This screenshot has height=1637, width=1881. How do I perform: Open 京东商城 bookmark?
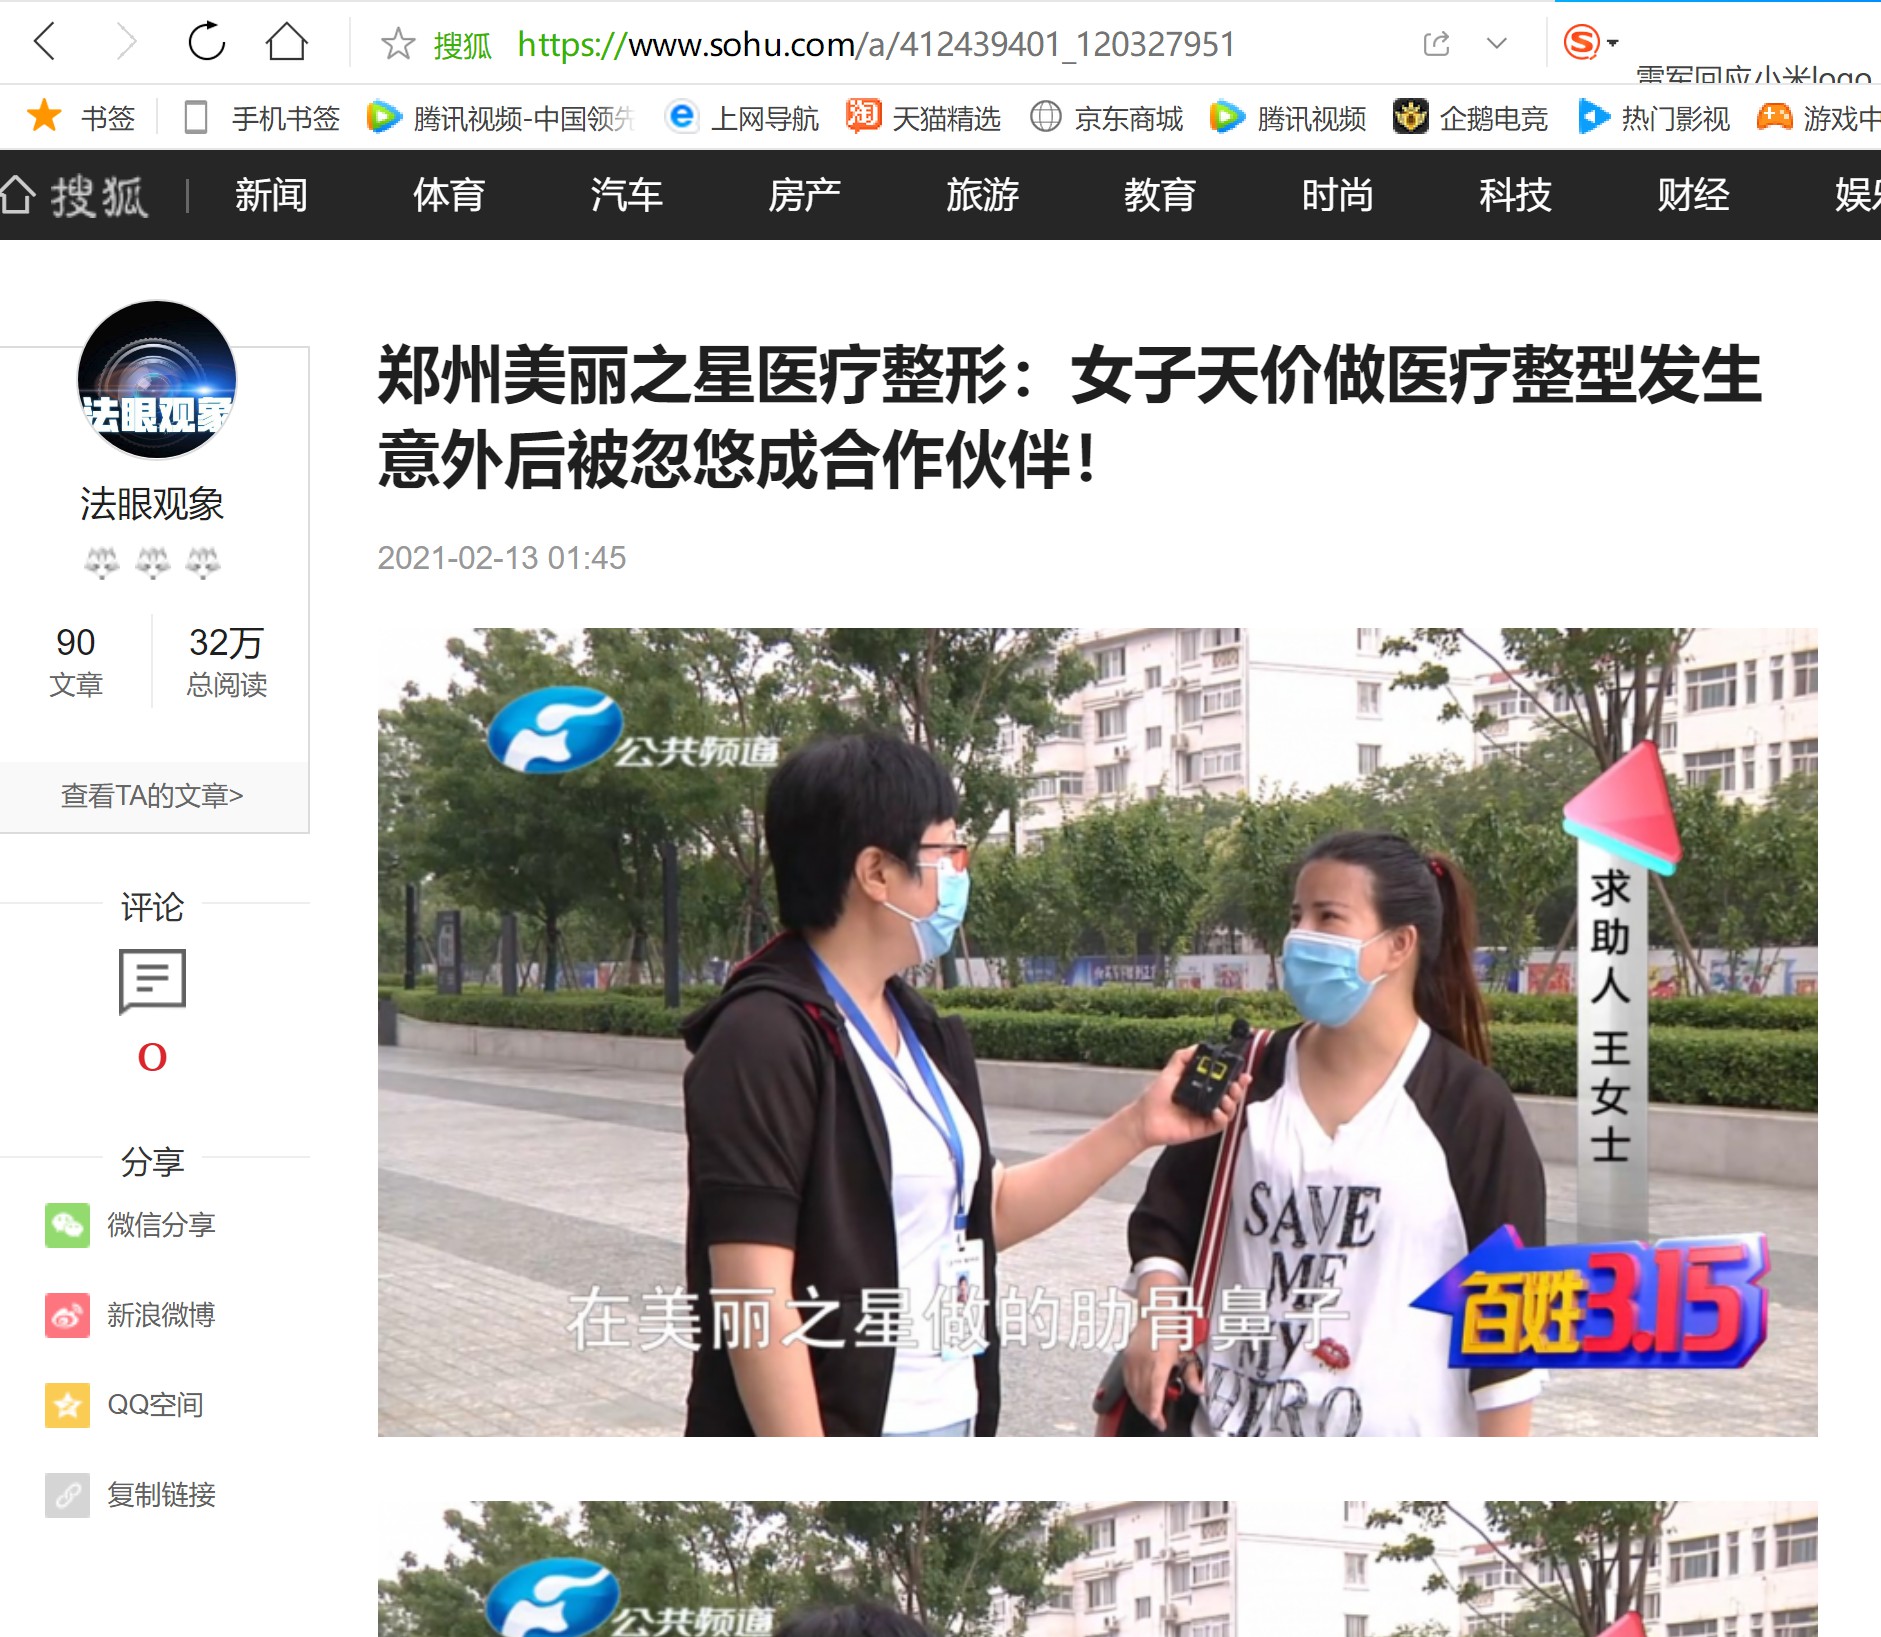(1106, 118)
